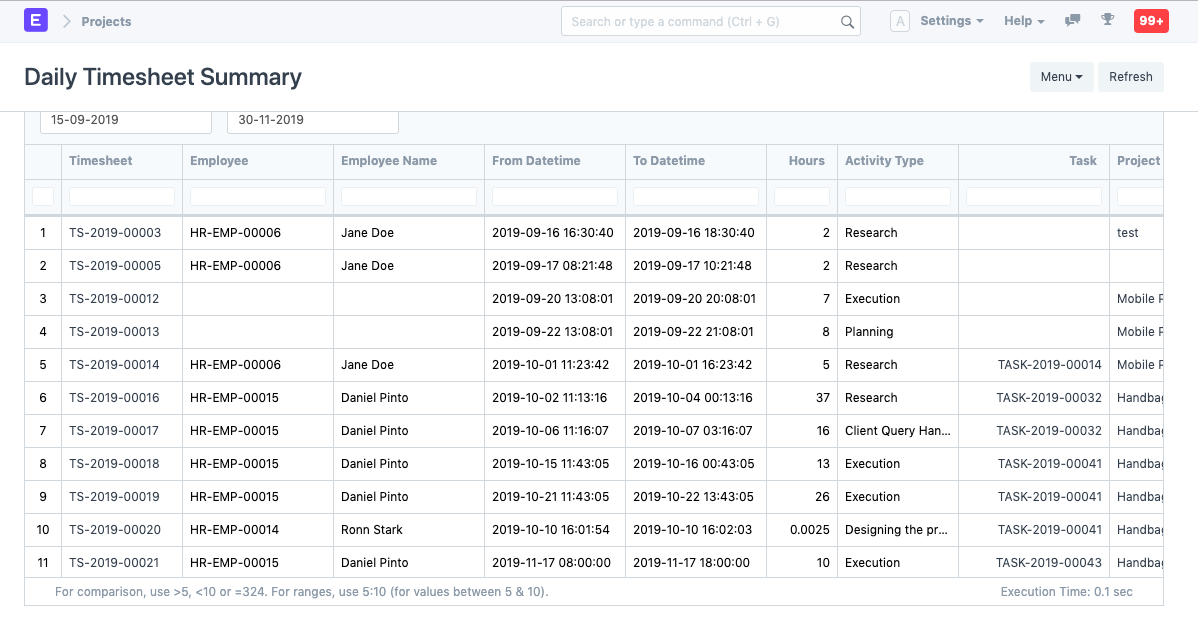Open notifications via the red 99+ badge
The image size is (1198, 636).
[x=1151, y=20]
